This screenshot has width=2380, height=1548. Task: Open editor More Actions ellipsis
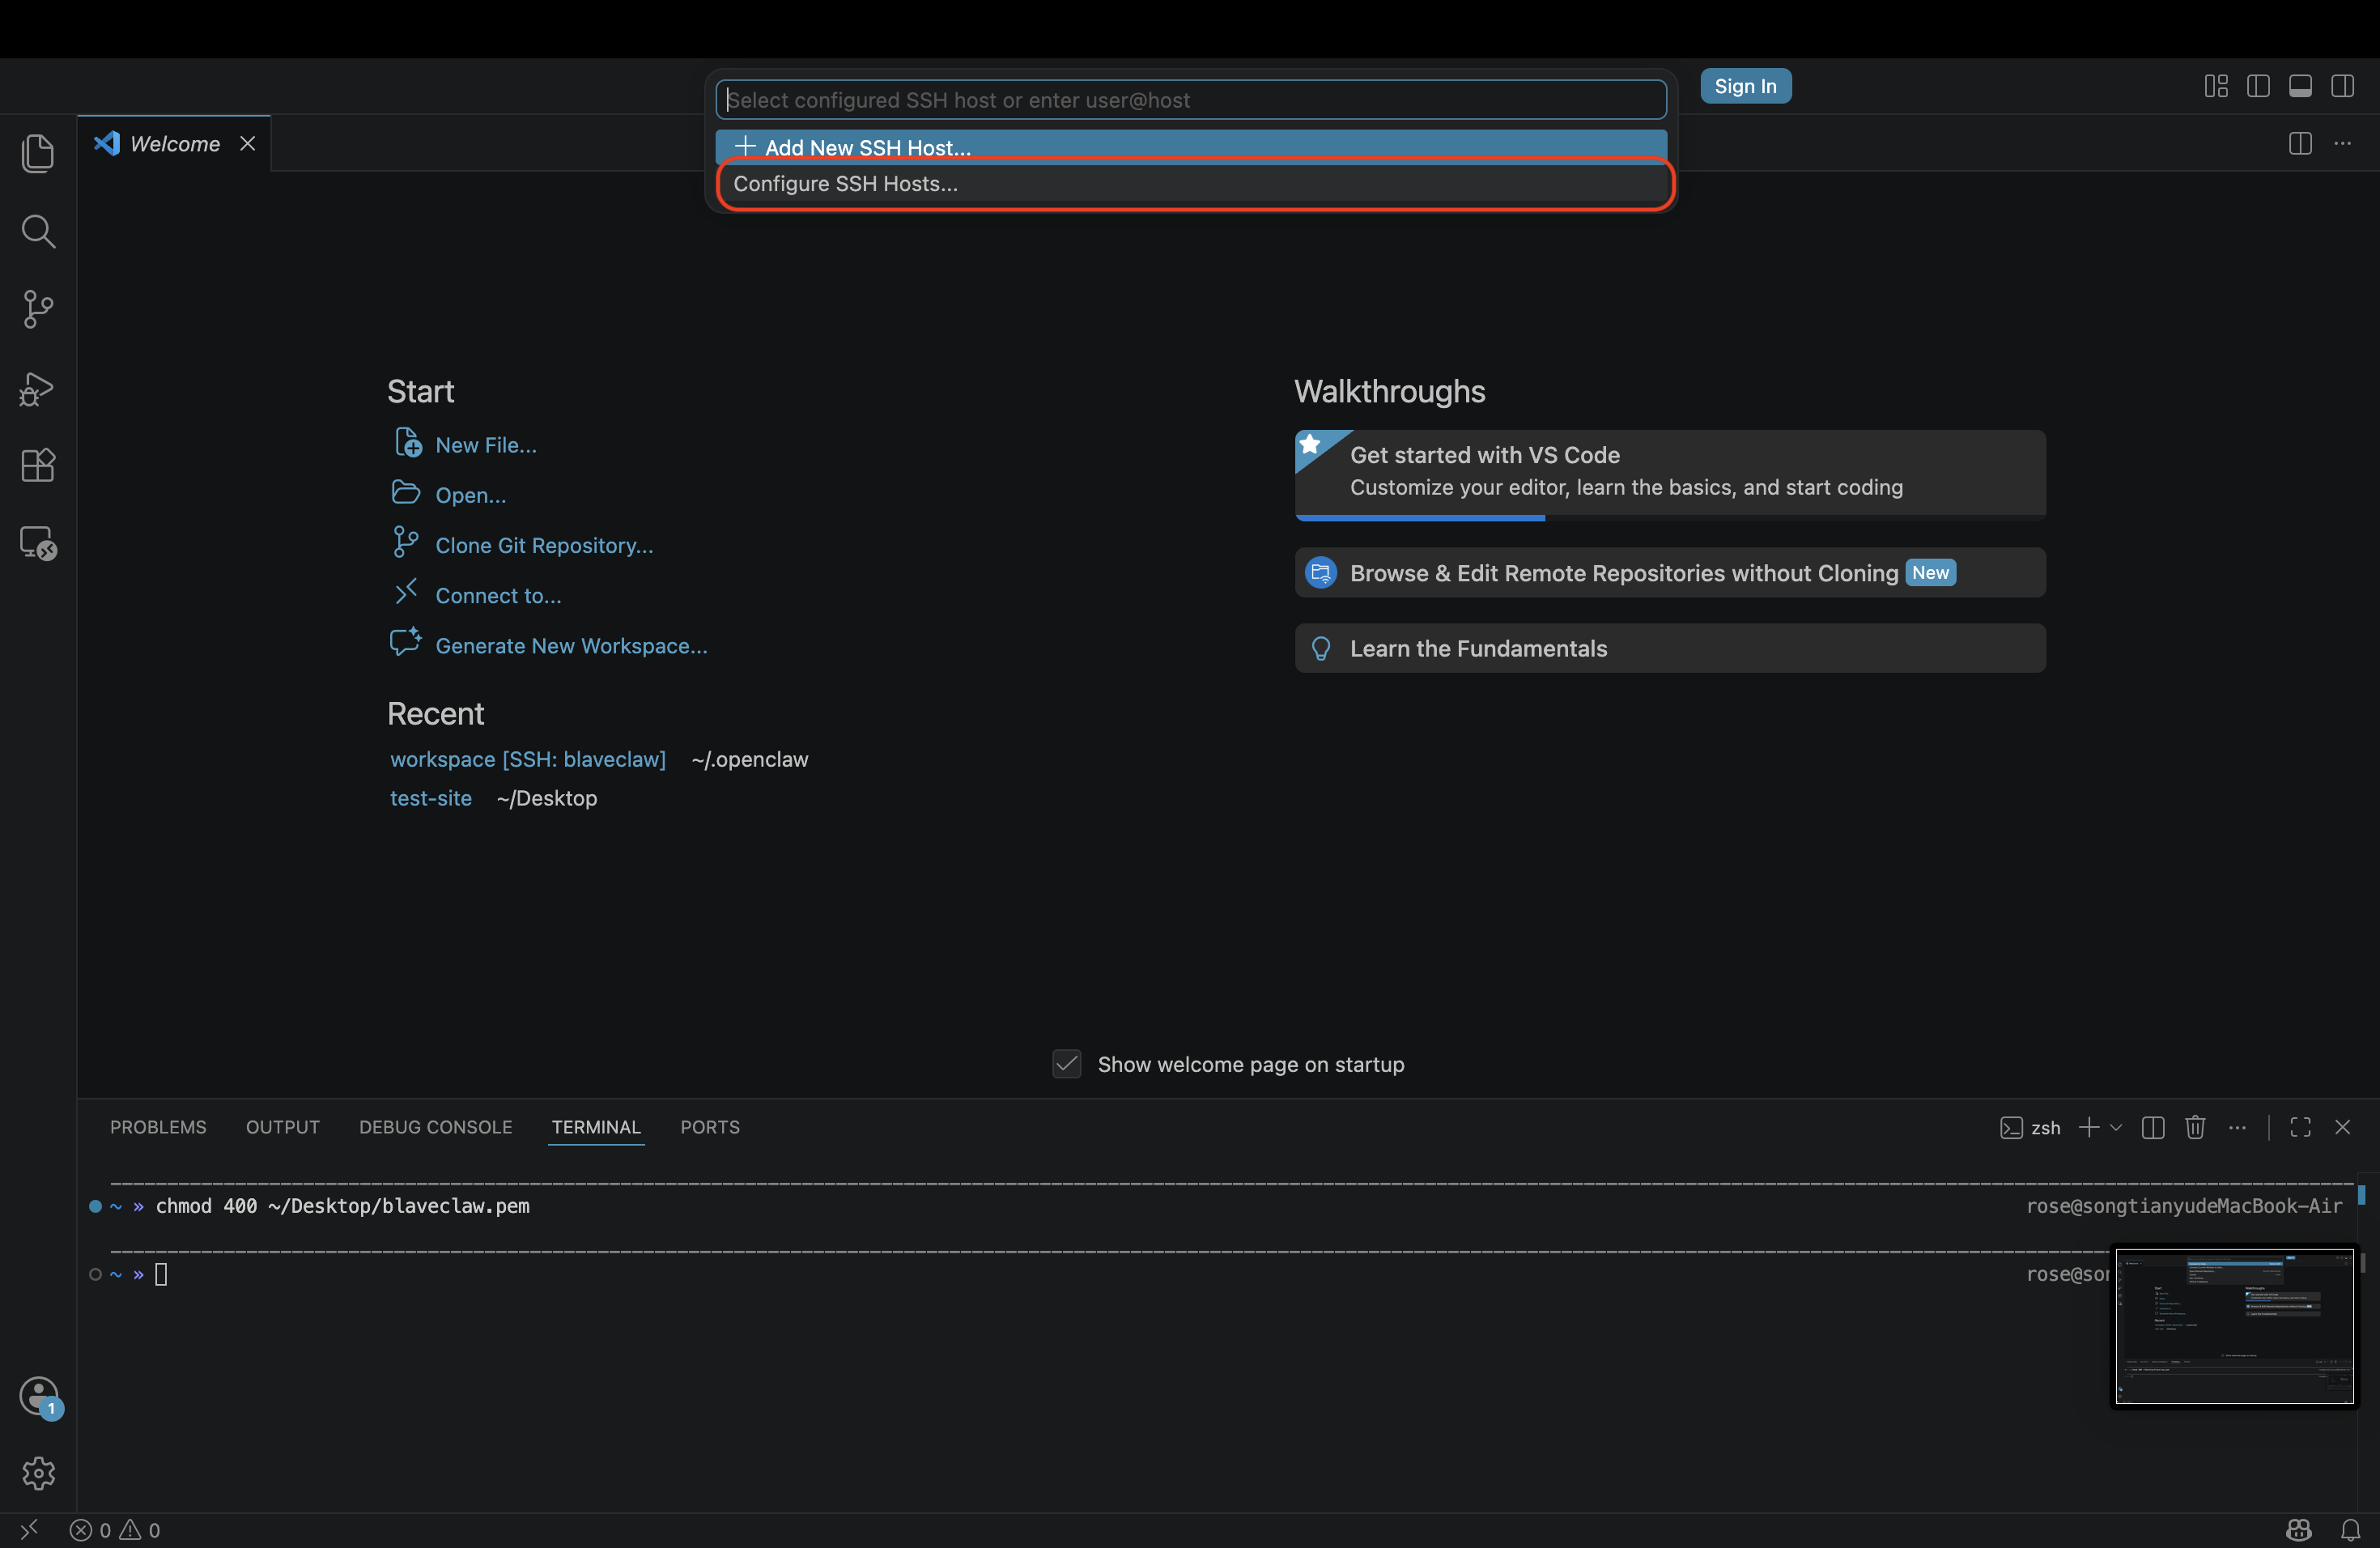[x=2342, y=143]
